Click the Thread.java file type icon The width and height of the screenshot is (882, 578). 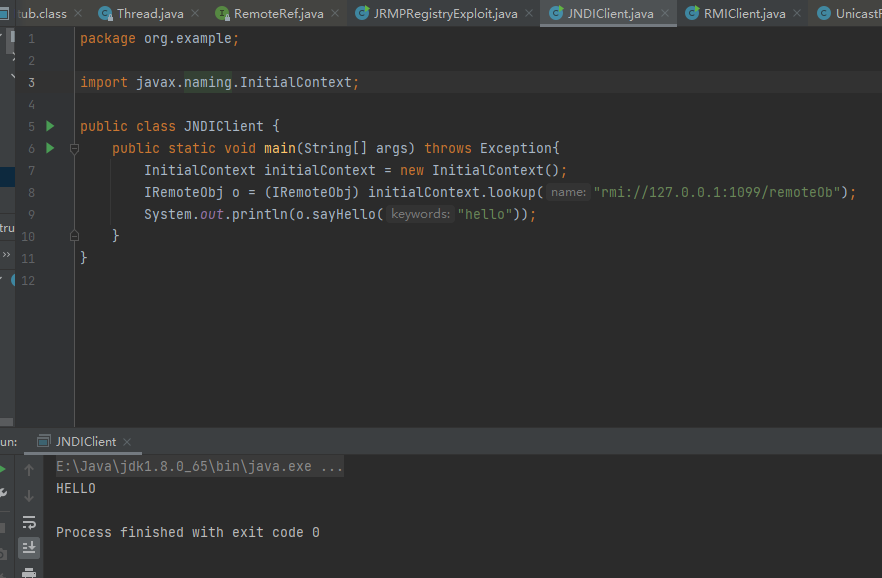click(x=105, y=13)
